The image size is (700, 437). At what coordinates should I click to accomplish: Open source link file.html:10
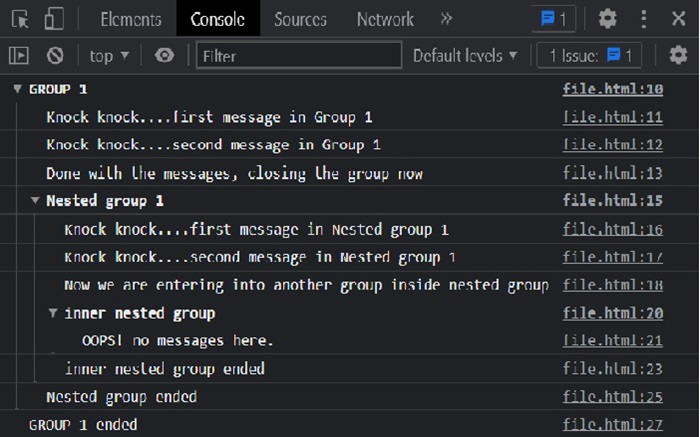point(612,89)
